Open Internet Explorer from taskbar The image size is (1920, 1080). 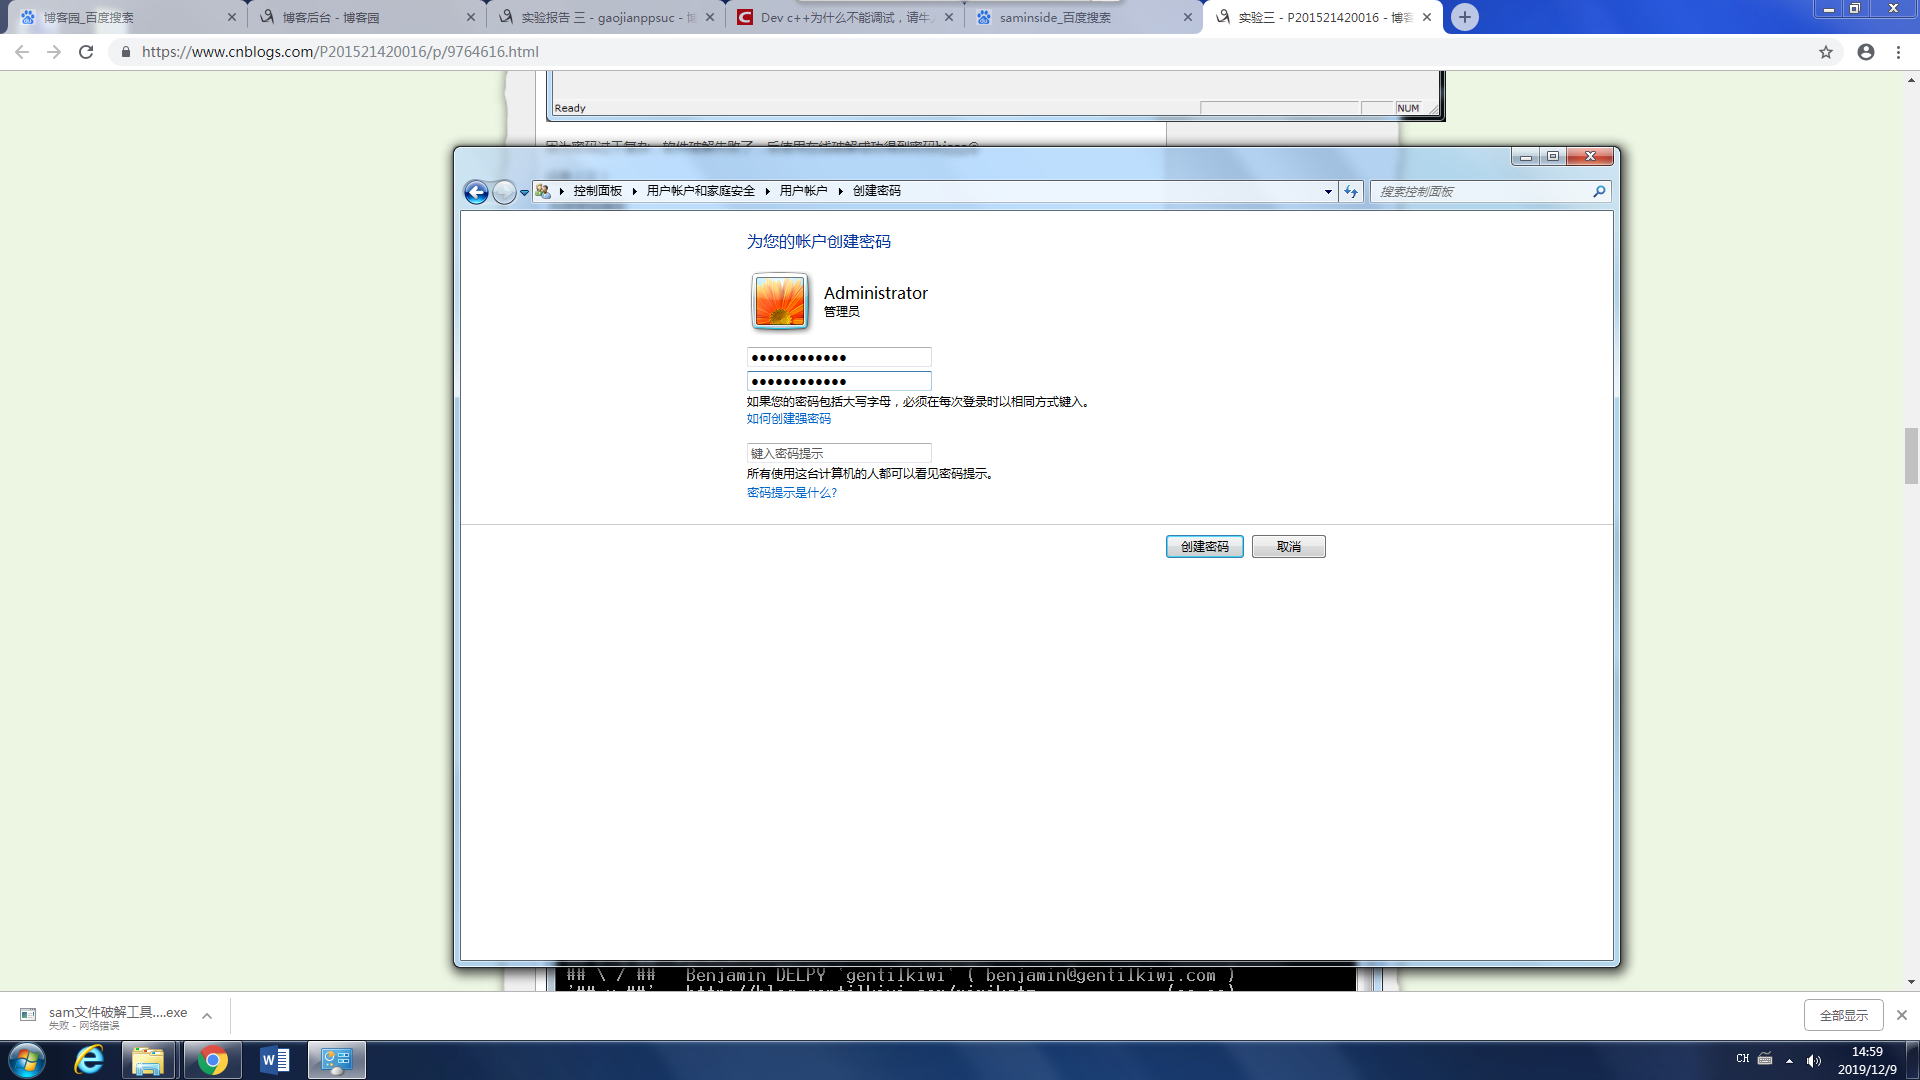pos(89,1060)
